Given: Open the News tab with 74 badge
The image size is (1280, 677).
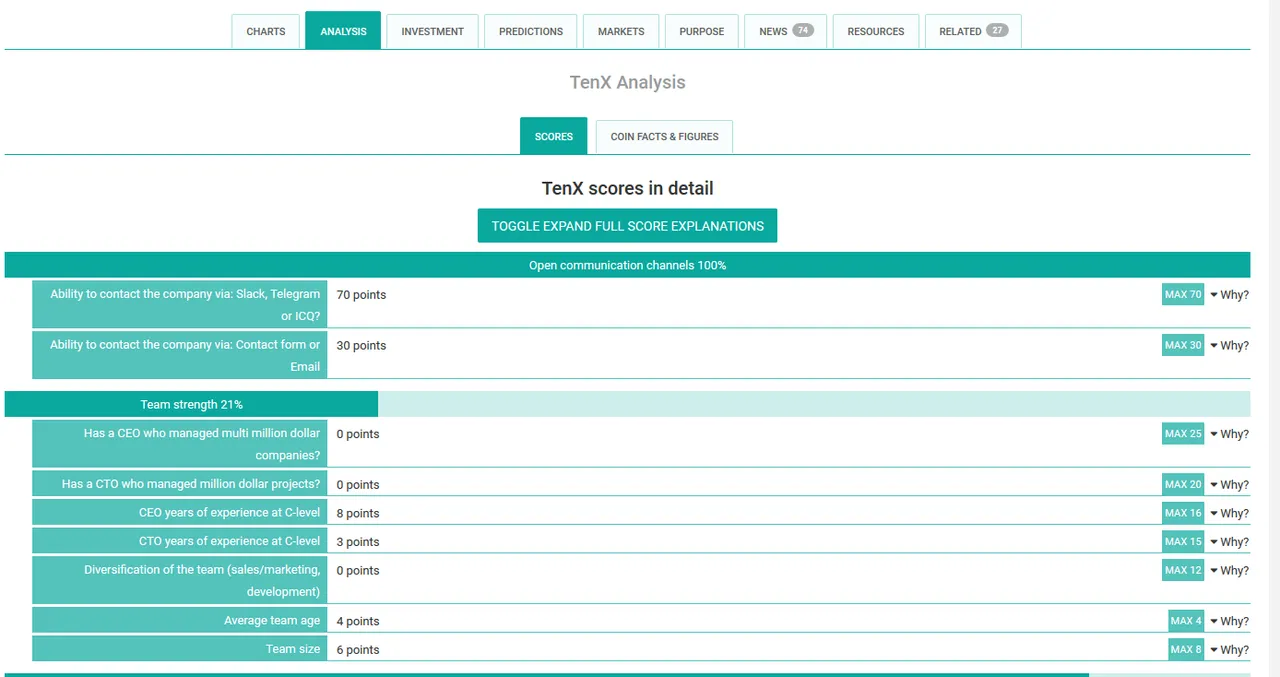Looking at the screenshot, I should pyautogui.click(x=785, y=31).
